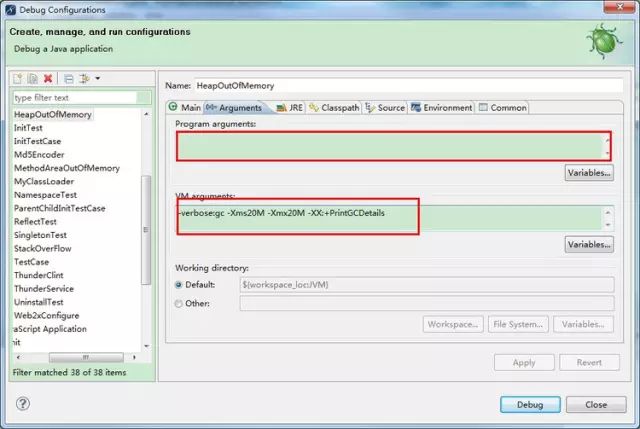Select the Arguments tab

coord(234,108)
